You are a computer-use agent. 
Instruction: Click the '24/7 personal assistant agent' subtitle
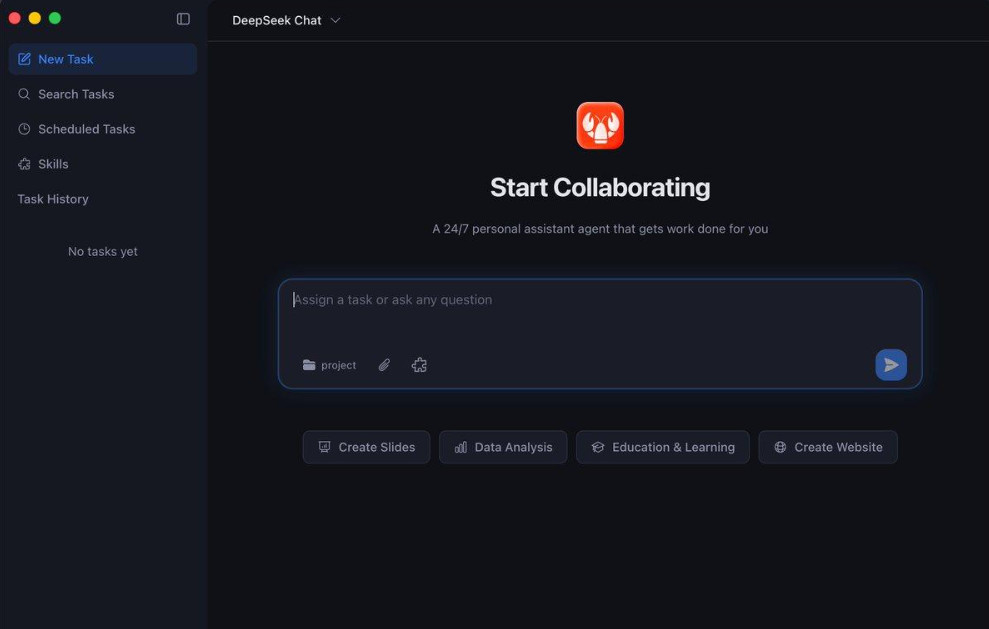click(600, 229)
